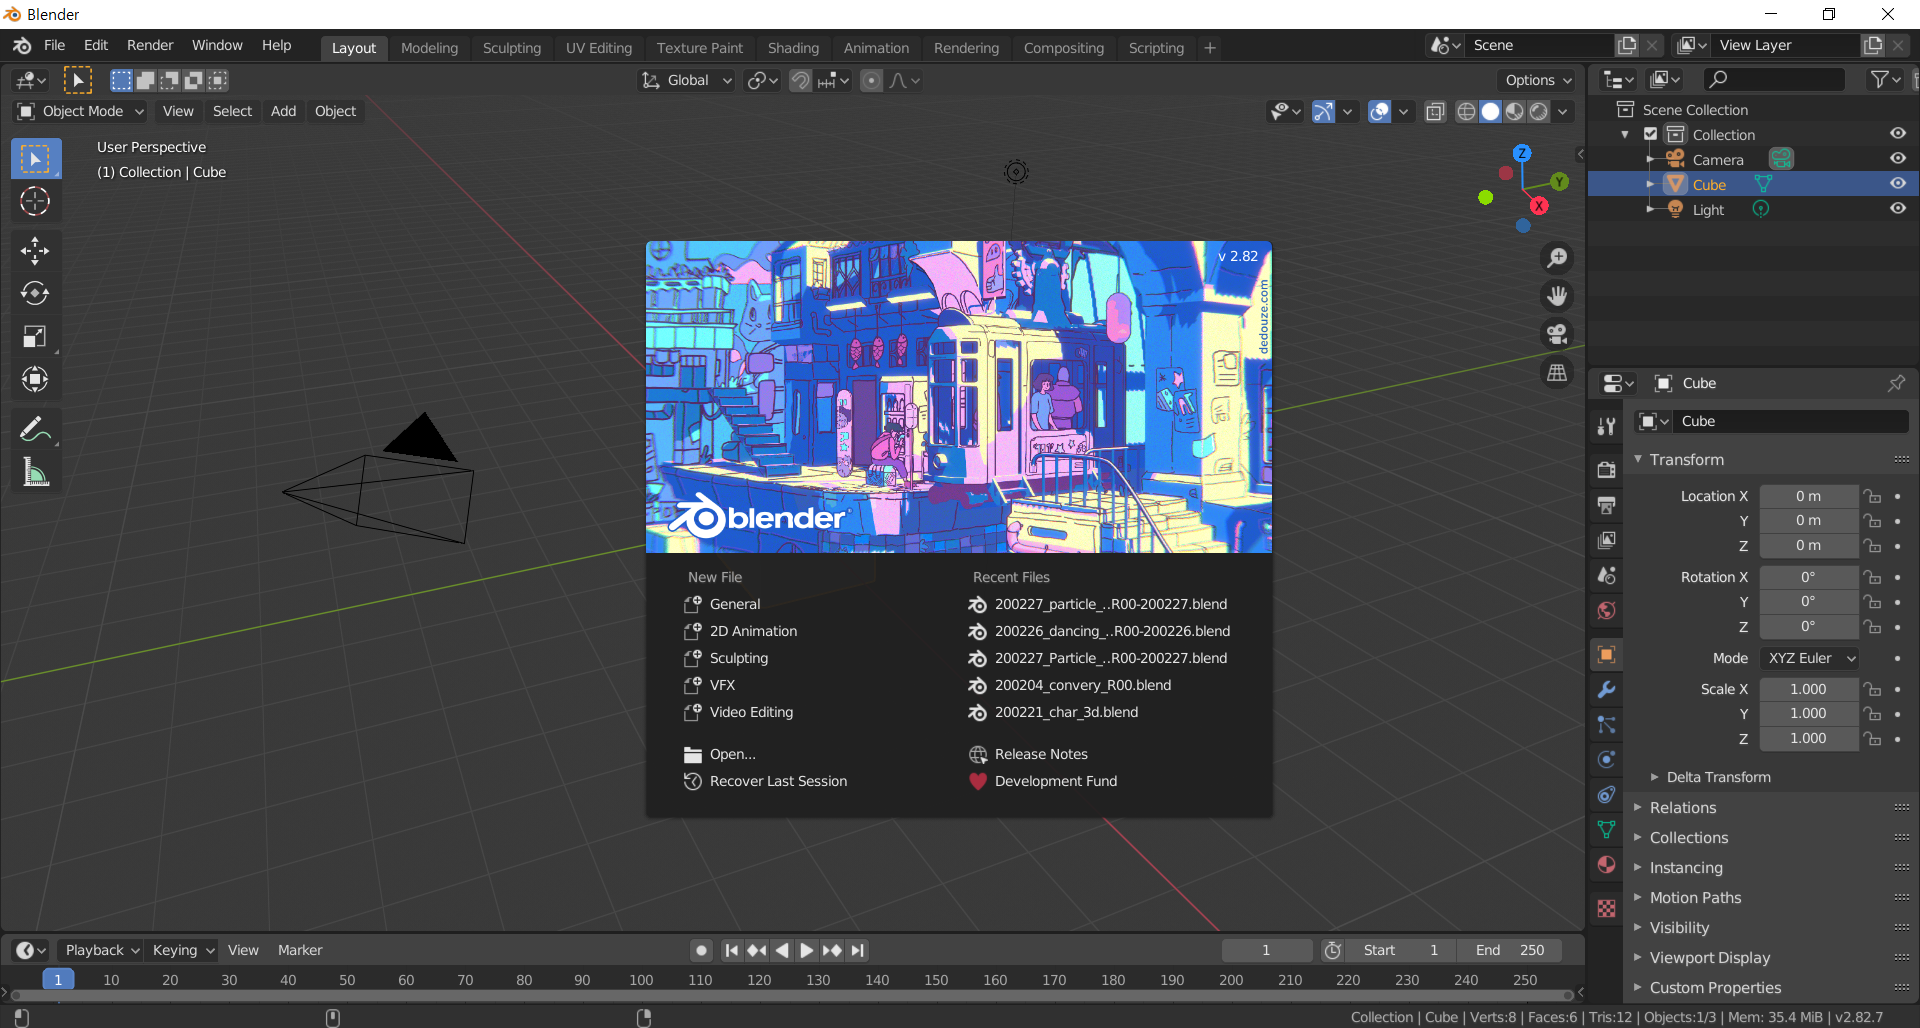The height and width of the screenshot is (1028, 1920).
Task: Open the Scene properties tab
Action: 1606,575
